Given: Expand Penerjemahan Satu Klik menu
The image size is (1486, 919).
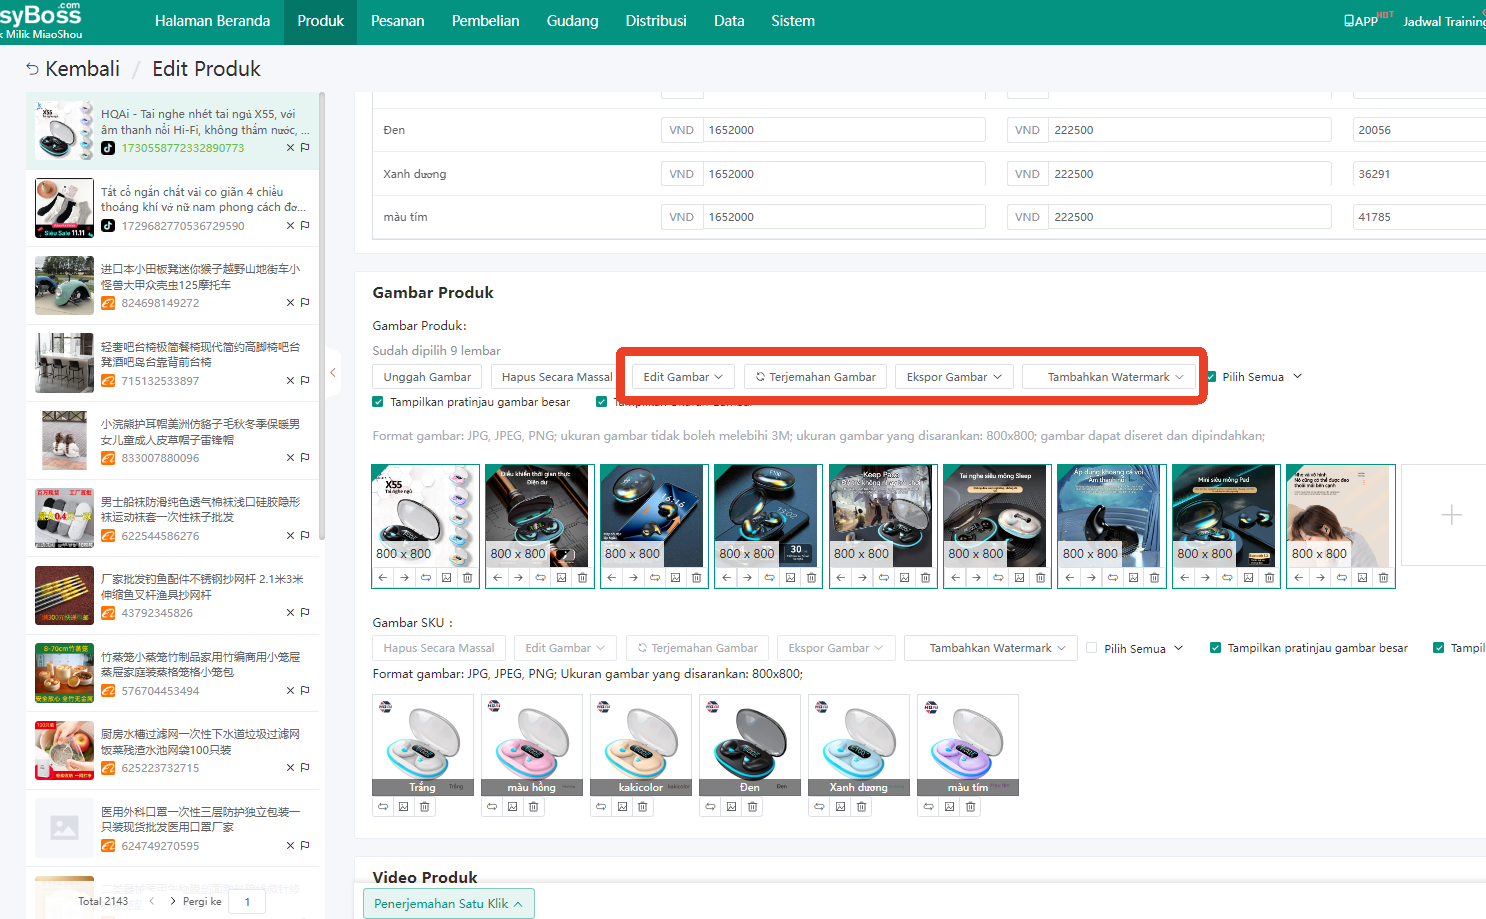Looking at the screenshot, I should [x=449, y=904].
